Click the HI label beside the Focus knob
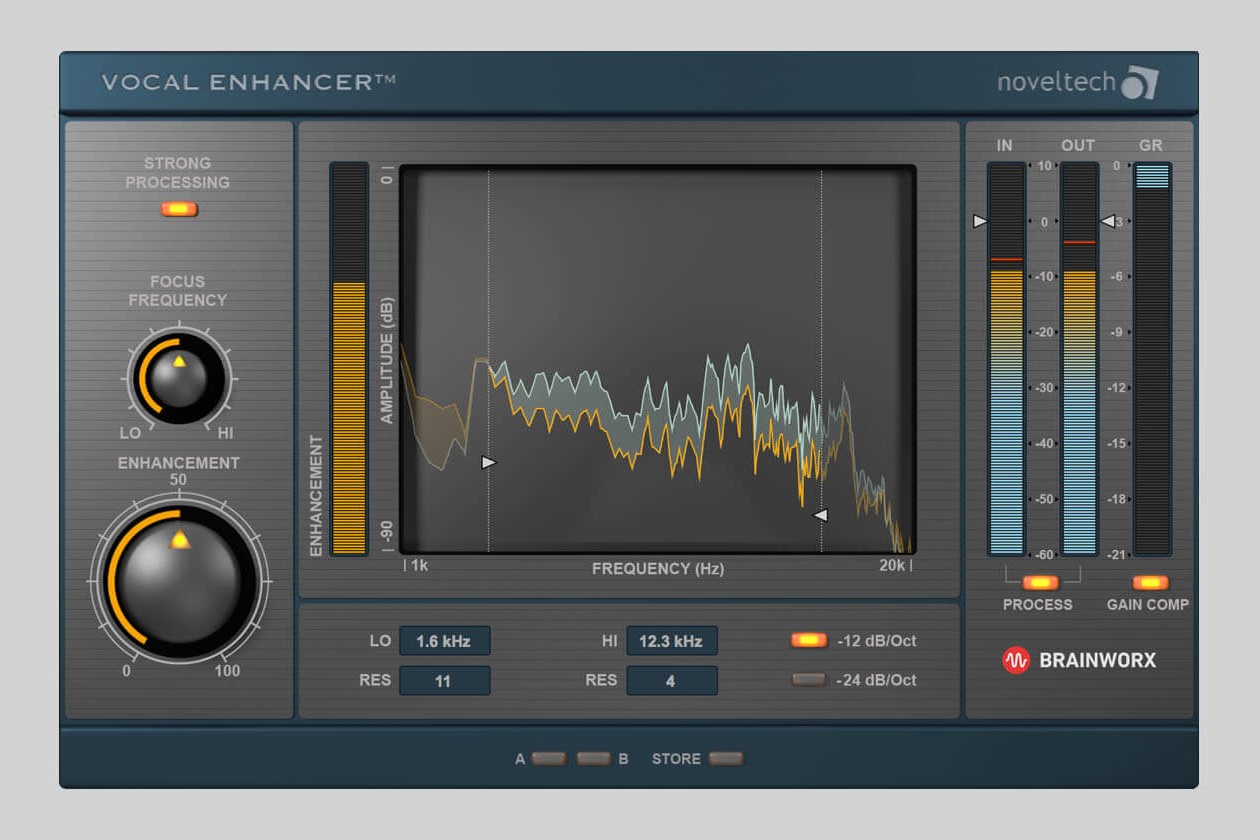Screen dimensions: 1260x840 tap(226, 433)
